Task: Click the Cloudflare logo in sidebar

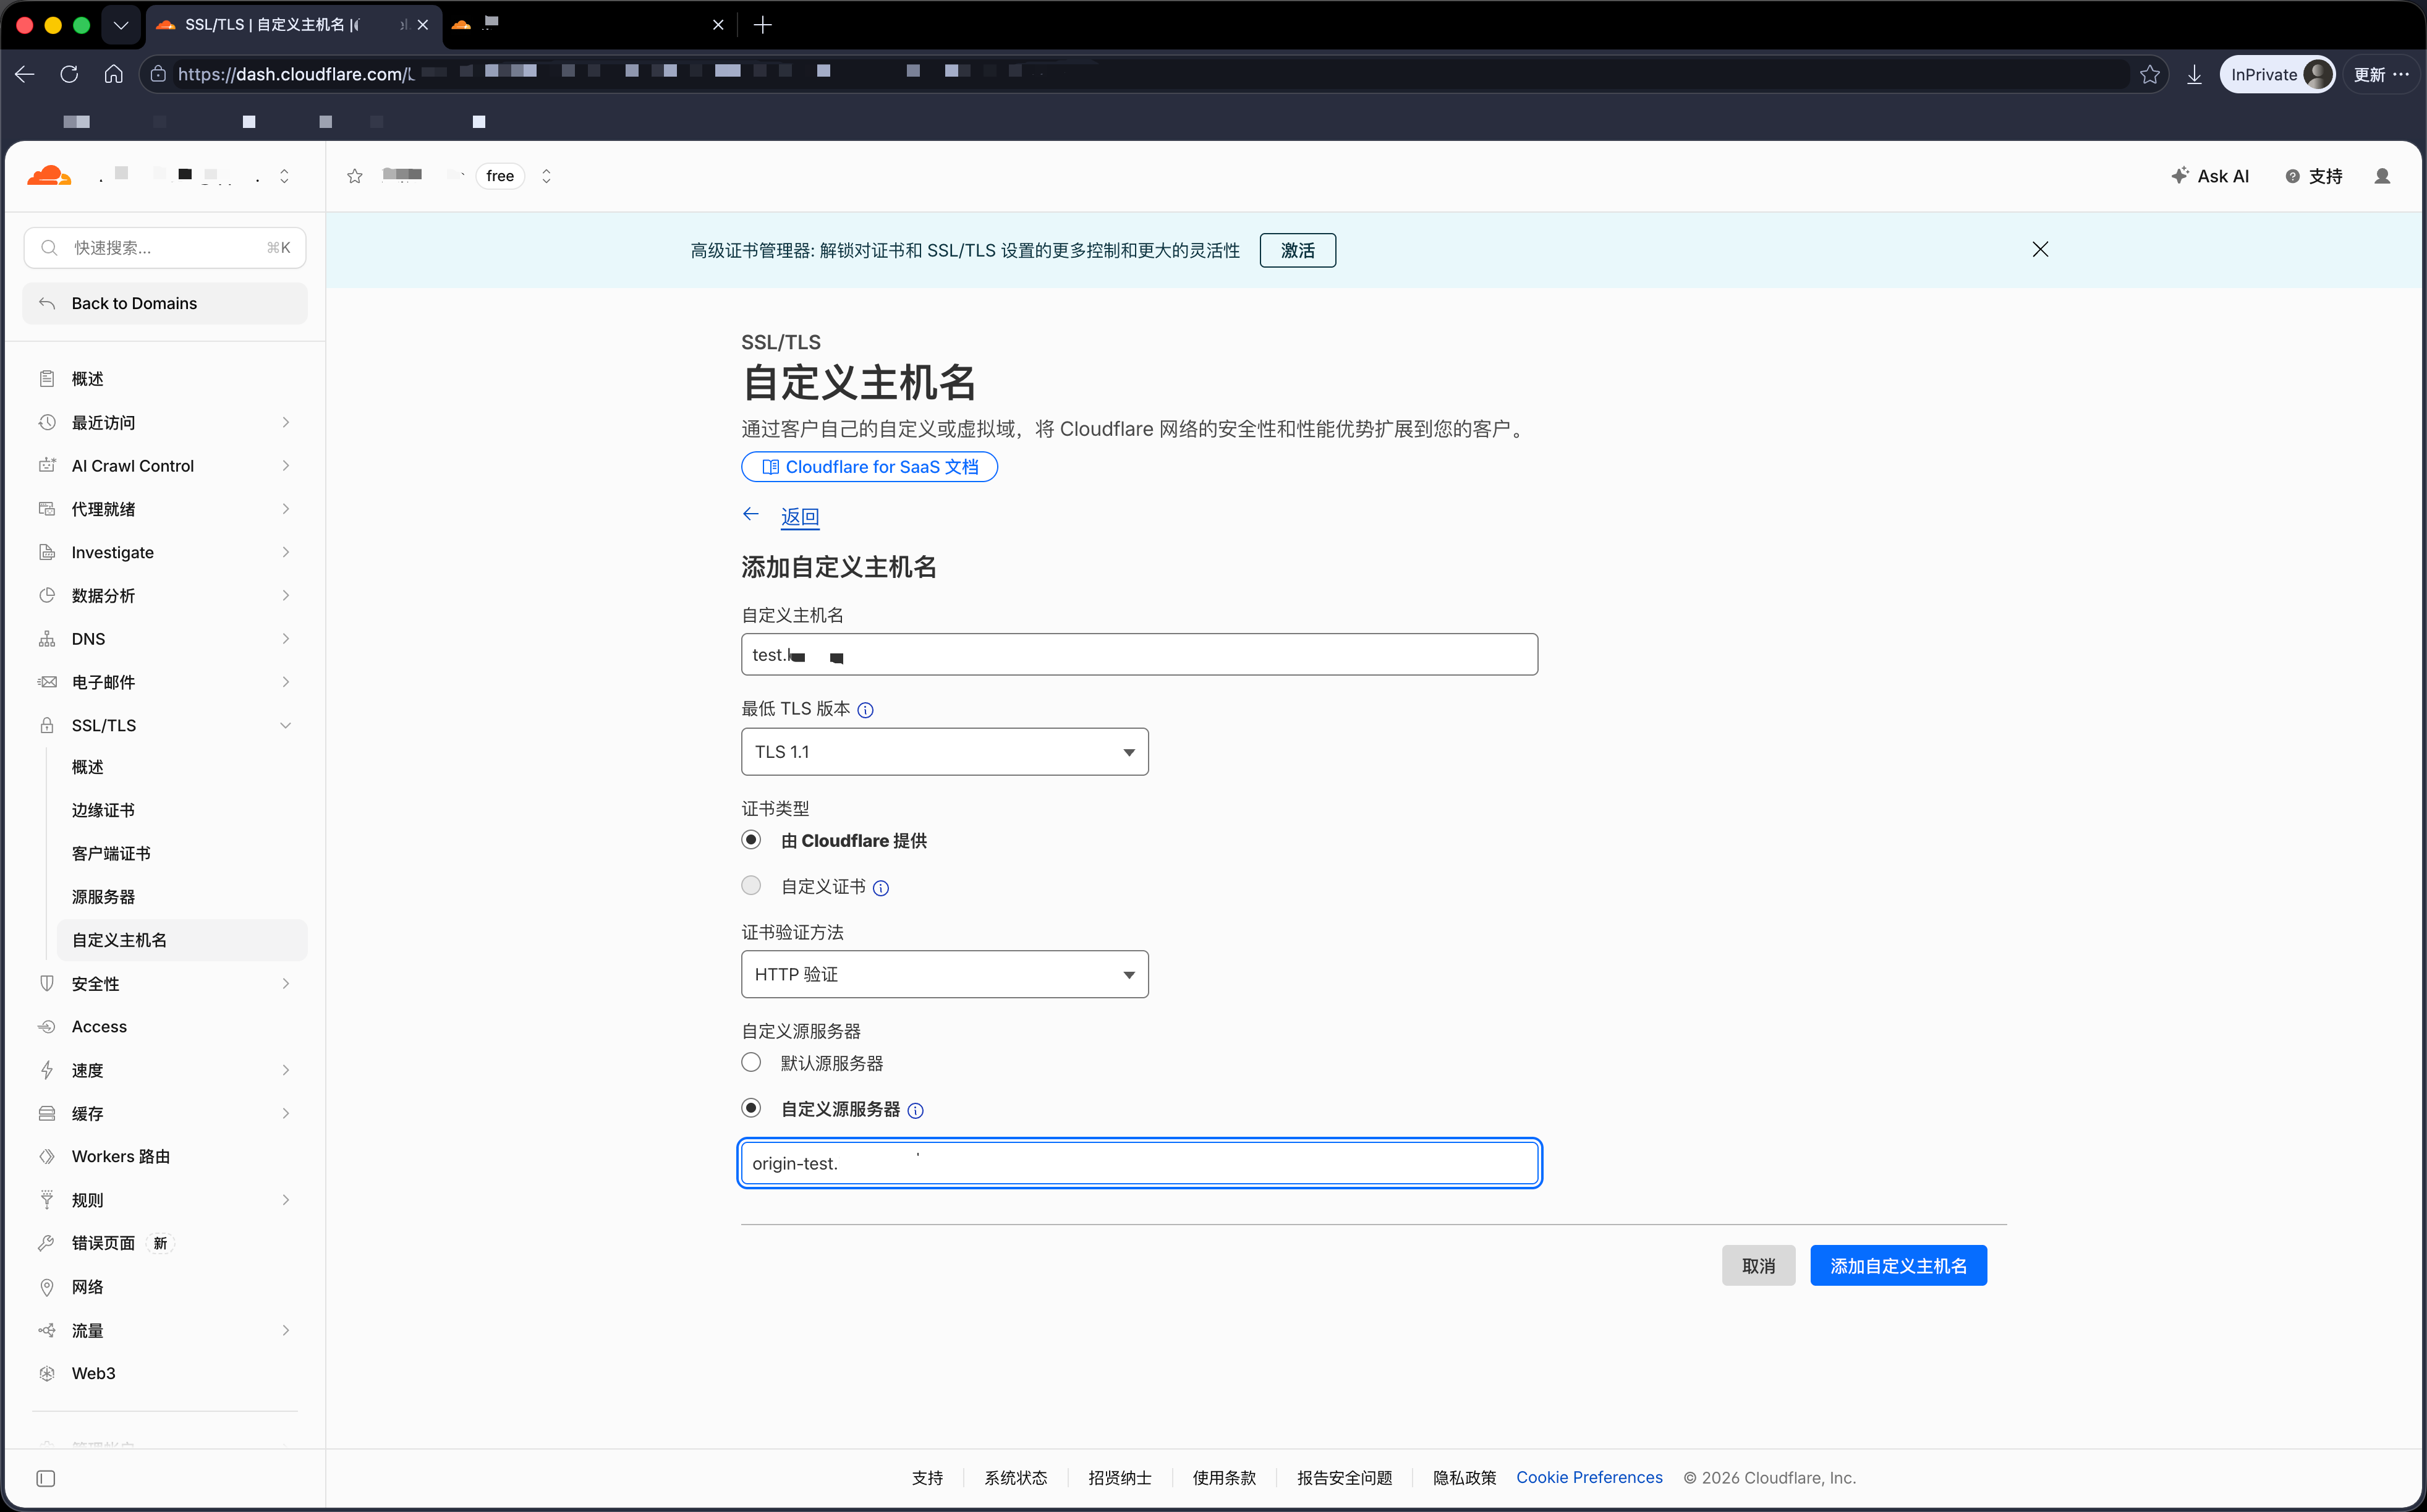Action: pos(49,176)
